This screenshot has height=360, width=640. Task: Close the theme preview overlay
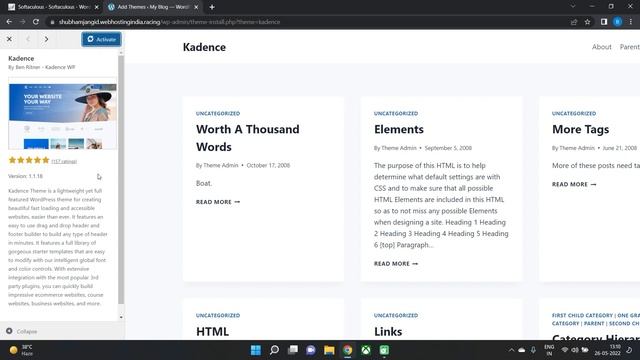[x=9, y=39]
